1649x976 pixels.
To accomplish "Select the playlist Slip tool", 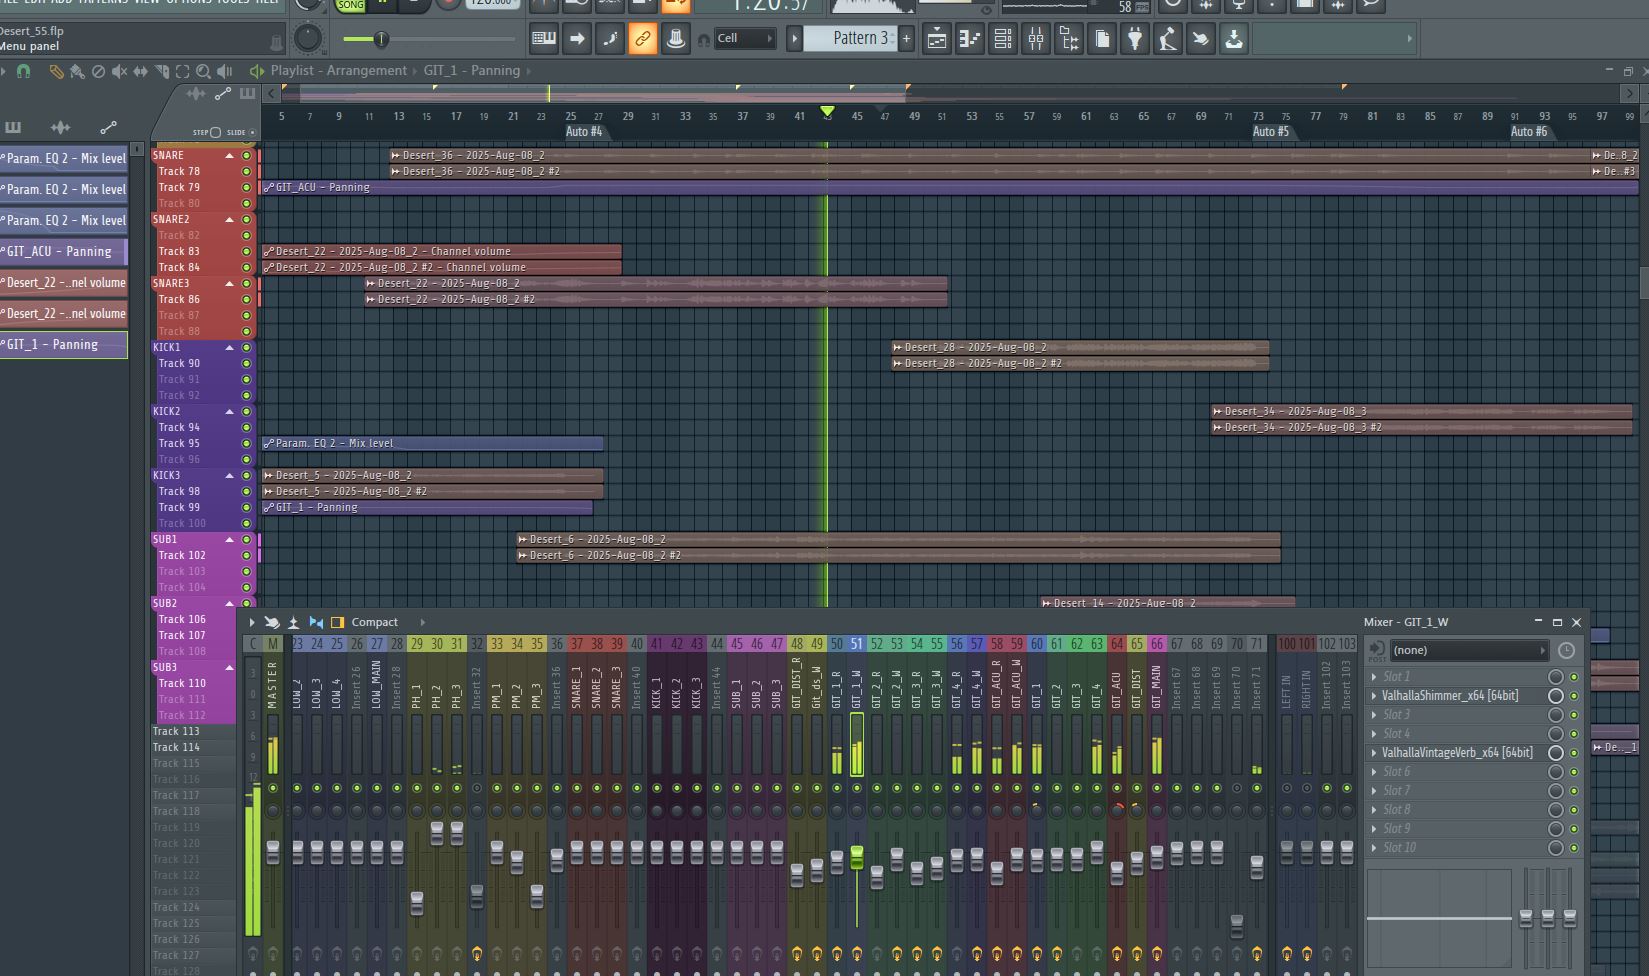I will point(140,71).
